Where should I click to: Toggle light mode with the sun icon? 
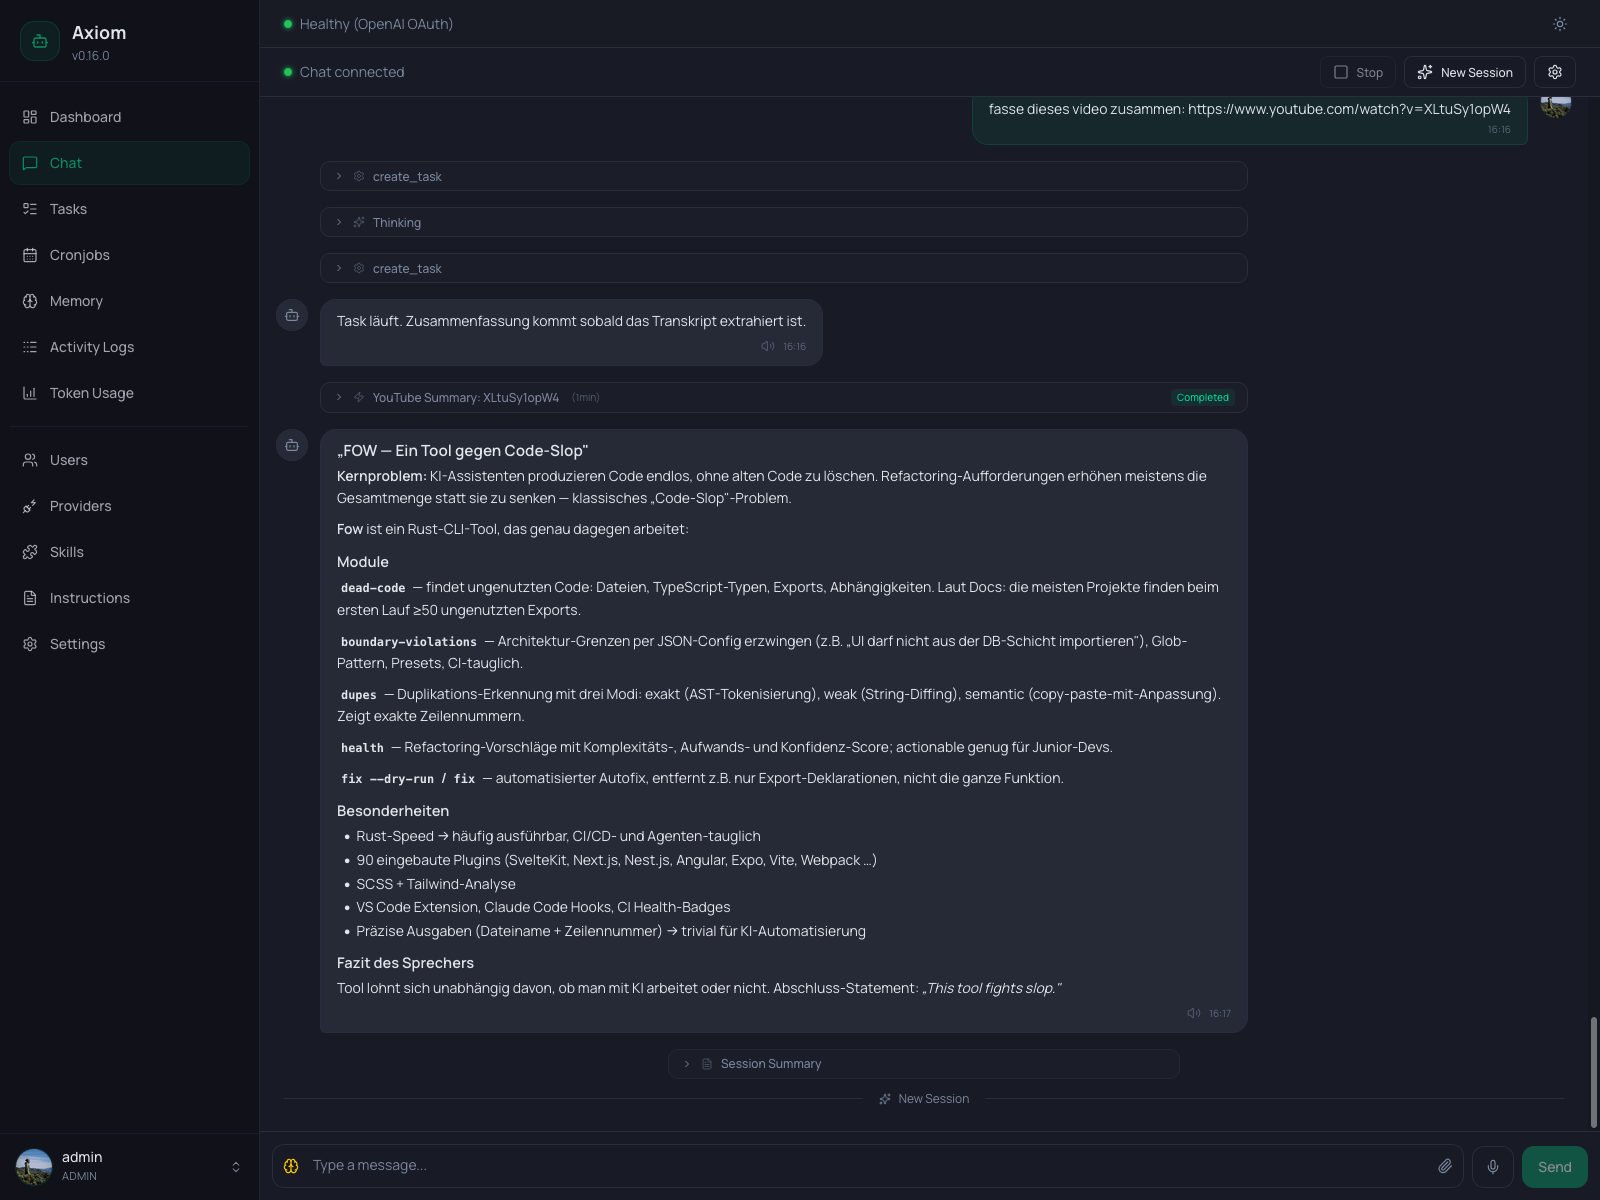(x=1559, y=23)
